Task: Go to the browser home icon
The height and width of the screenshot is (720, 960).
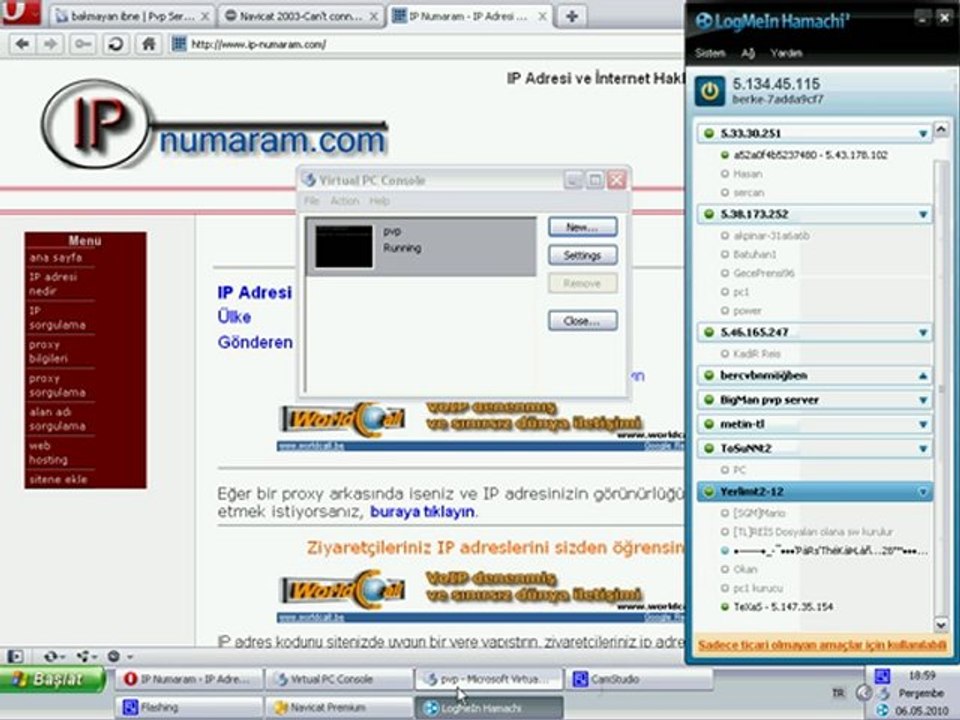Action: [x=148, y=44]
